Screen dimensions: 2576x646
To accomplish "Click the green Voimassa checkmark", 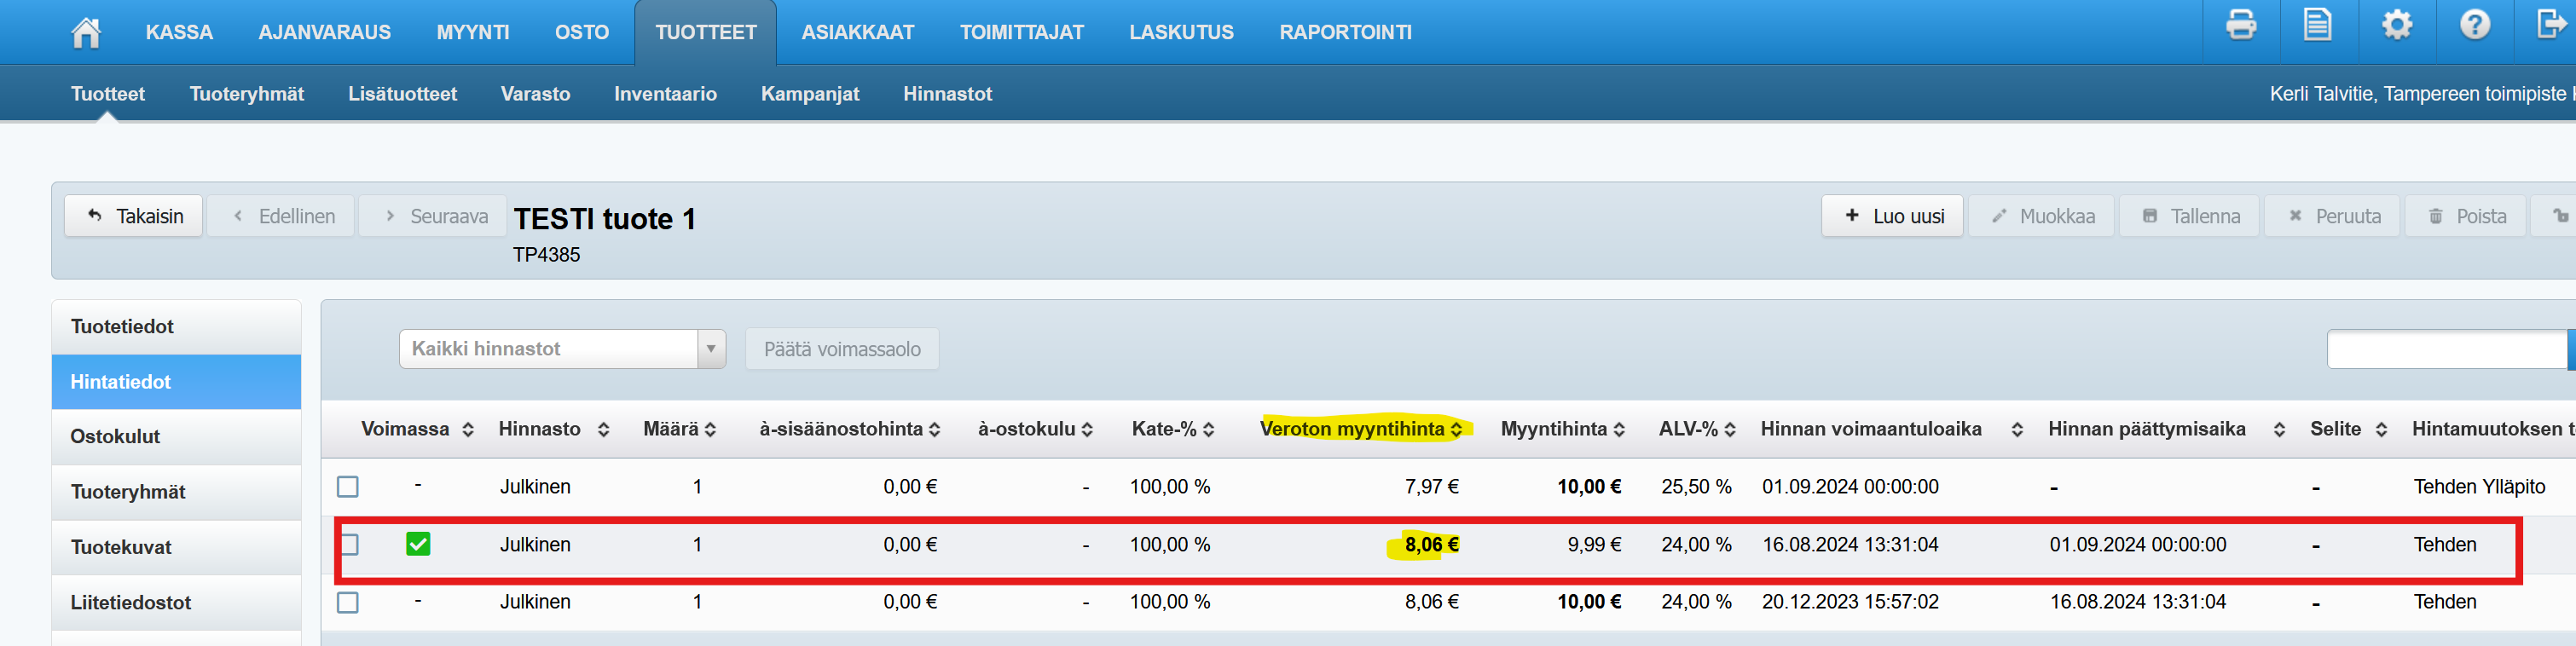I will click(418, 545).
